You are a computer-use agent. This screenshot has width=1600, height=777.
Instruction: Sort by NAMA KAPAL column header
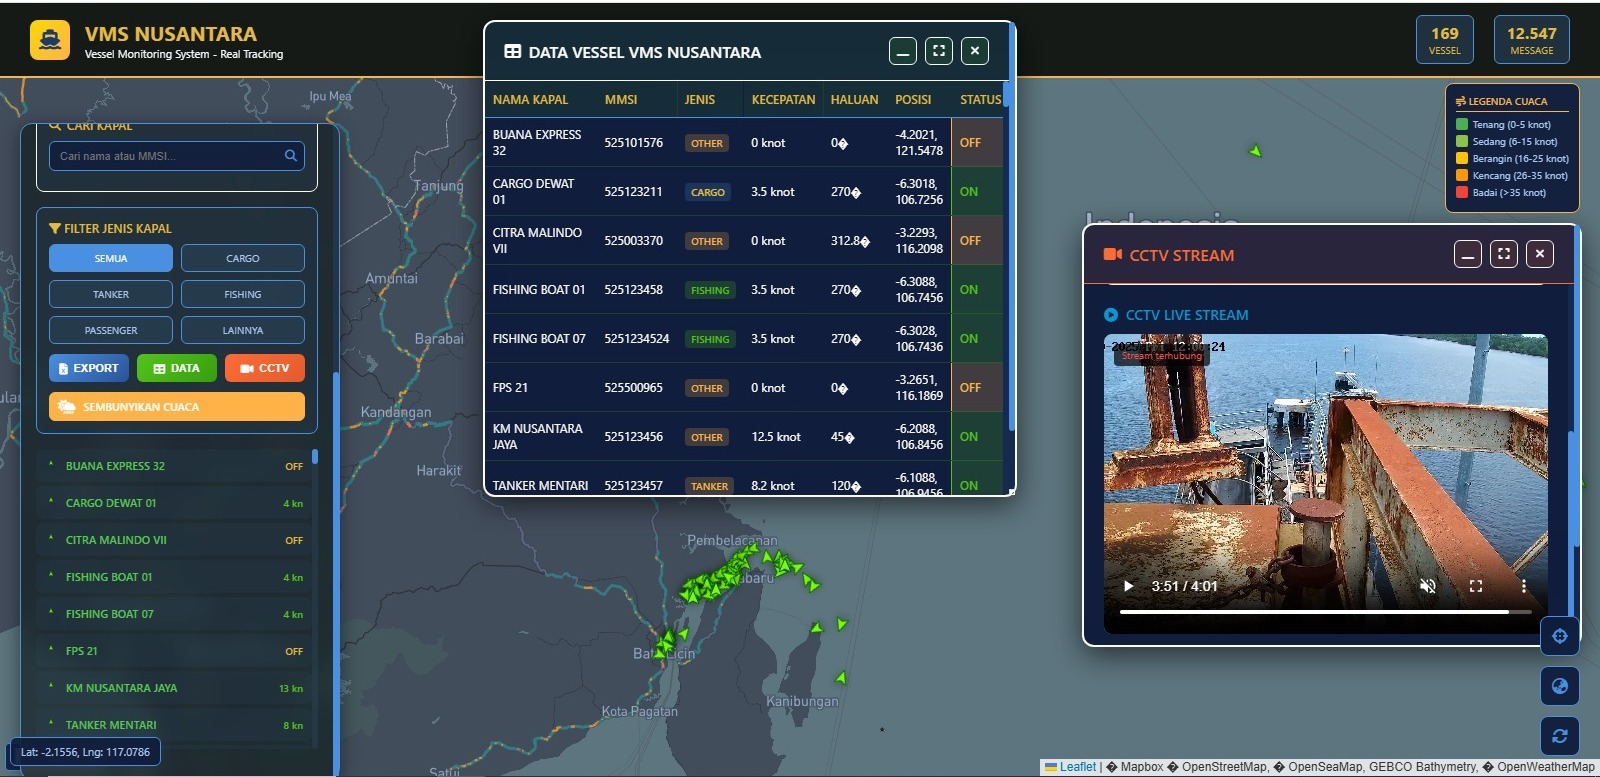pyautogui.click(x=530, y=100)
